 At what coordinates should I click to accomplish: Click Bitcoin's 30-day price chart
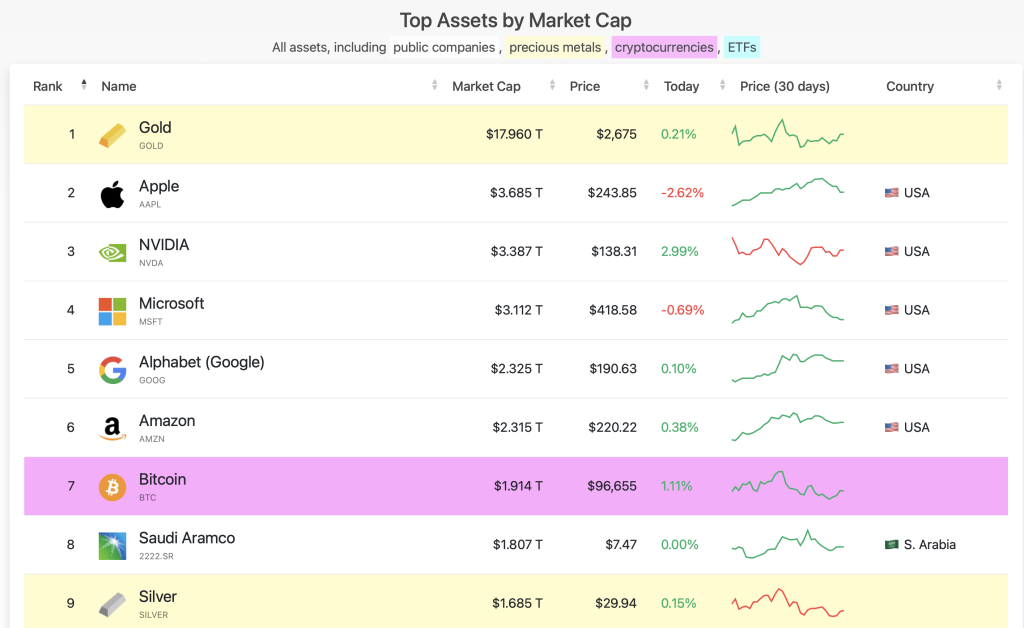click(788, 486)
